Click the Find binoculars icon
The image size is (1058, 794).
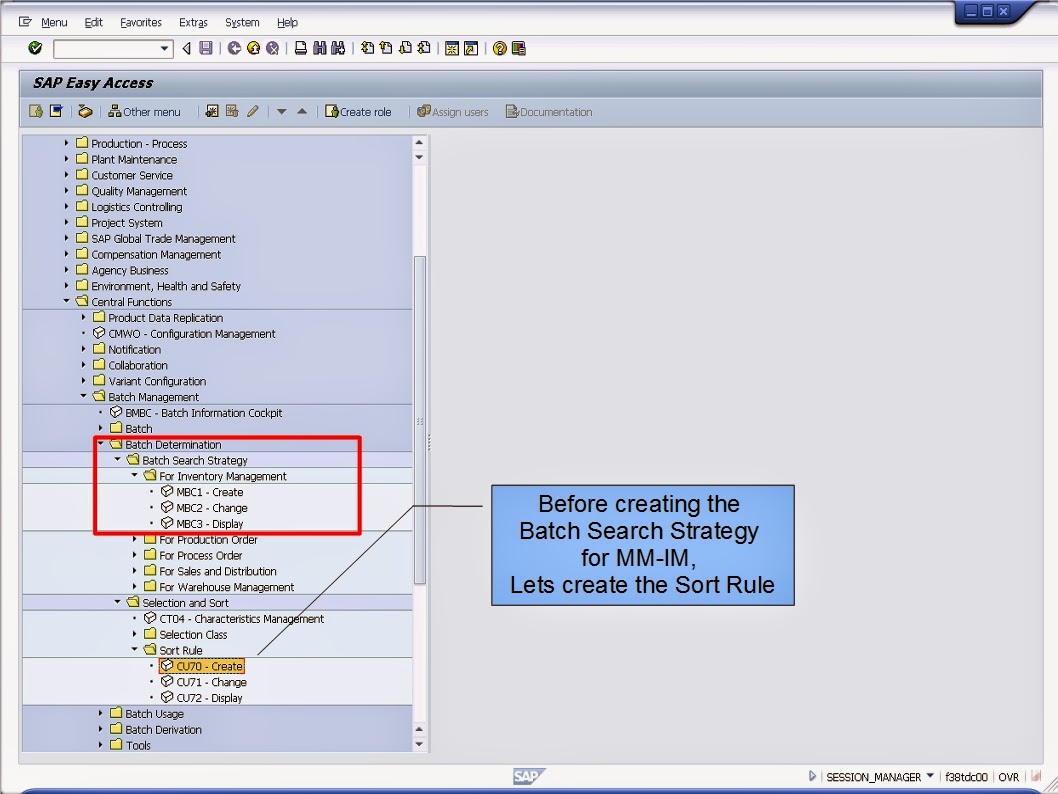(319, 48)
